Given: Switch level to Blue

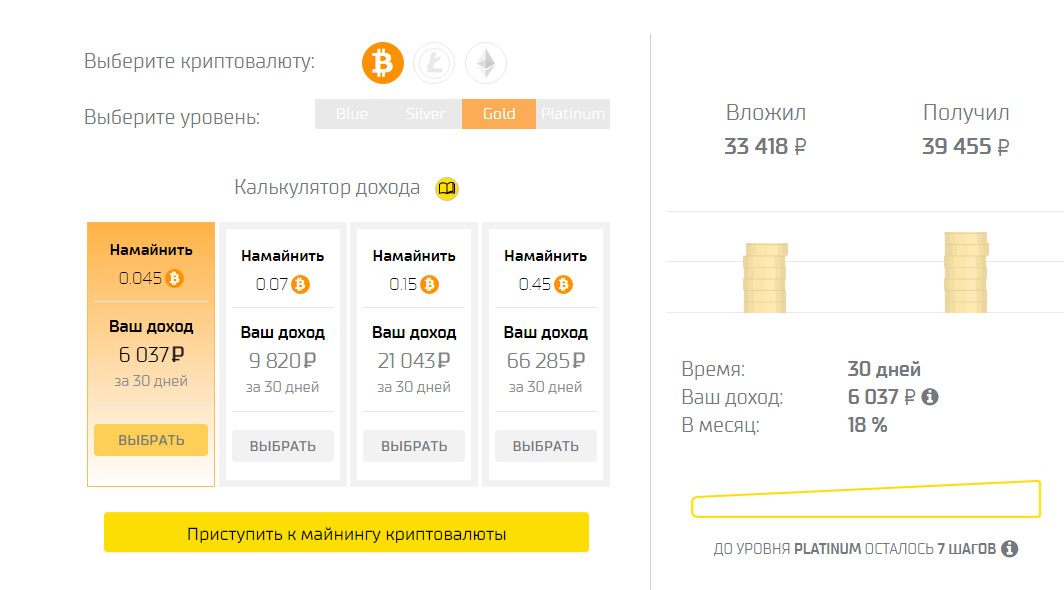Looking at the screenshot, I should (352, 114).
